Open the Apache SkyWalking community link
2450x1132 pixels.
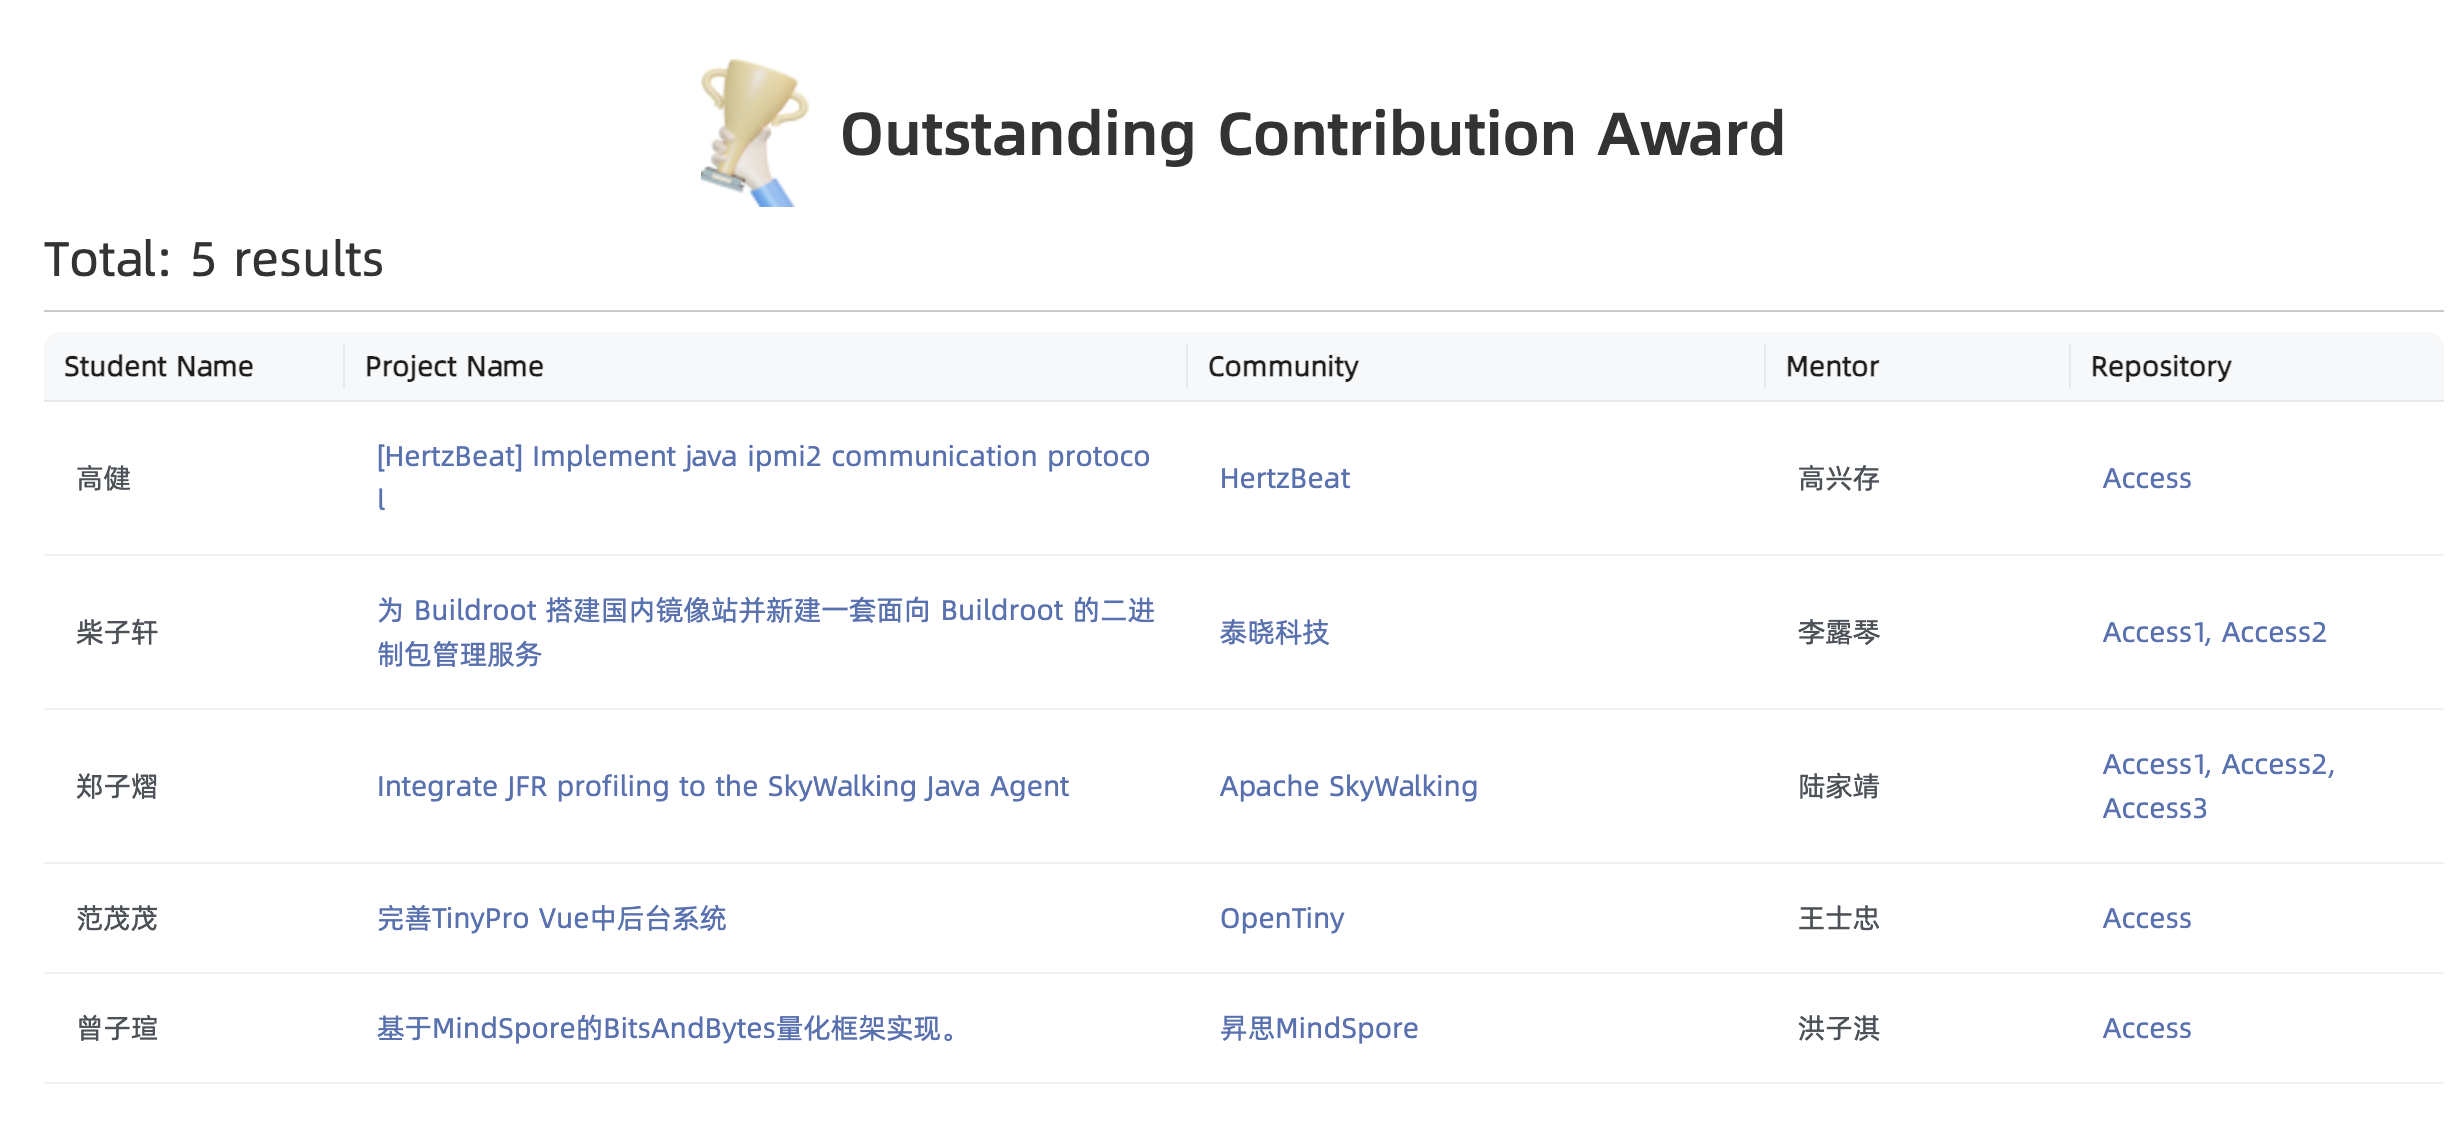(1348, 787)
